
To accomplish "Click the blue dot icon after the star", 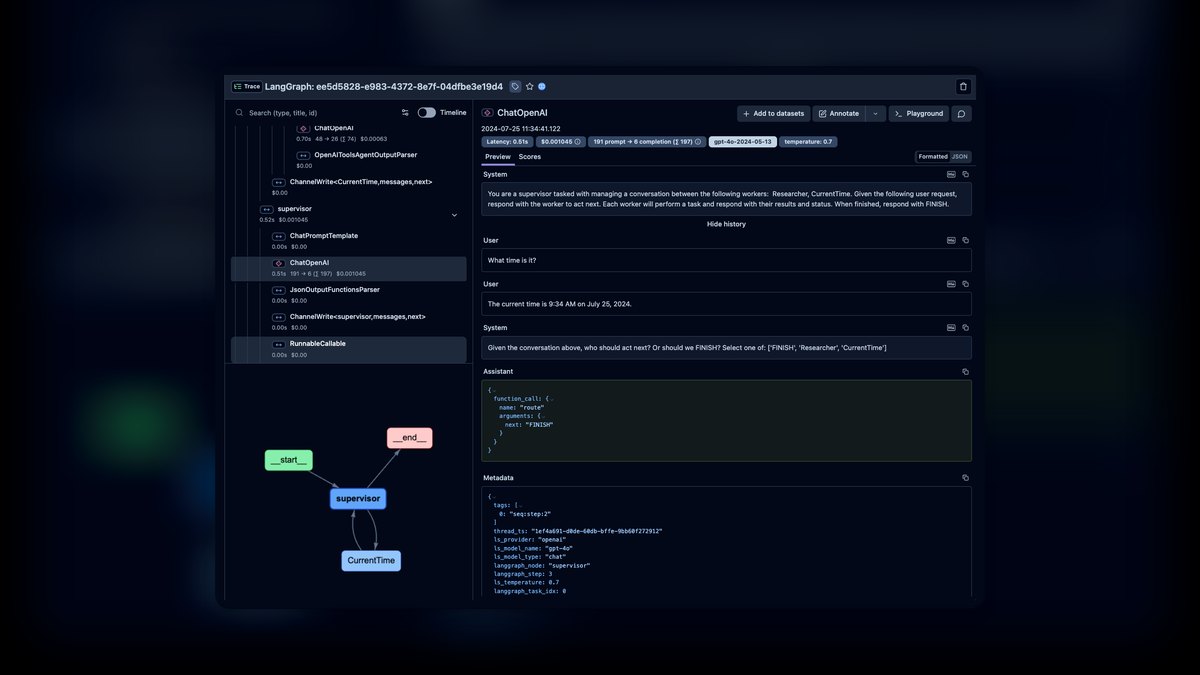I will (542, 87).
